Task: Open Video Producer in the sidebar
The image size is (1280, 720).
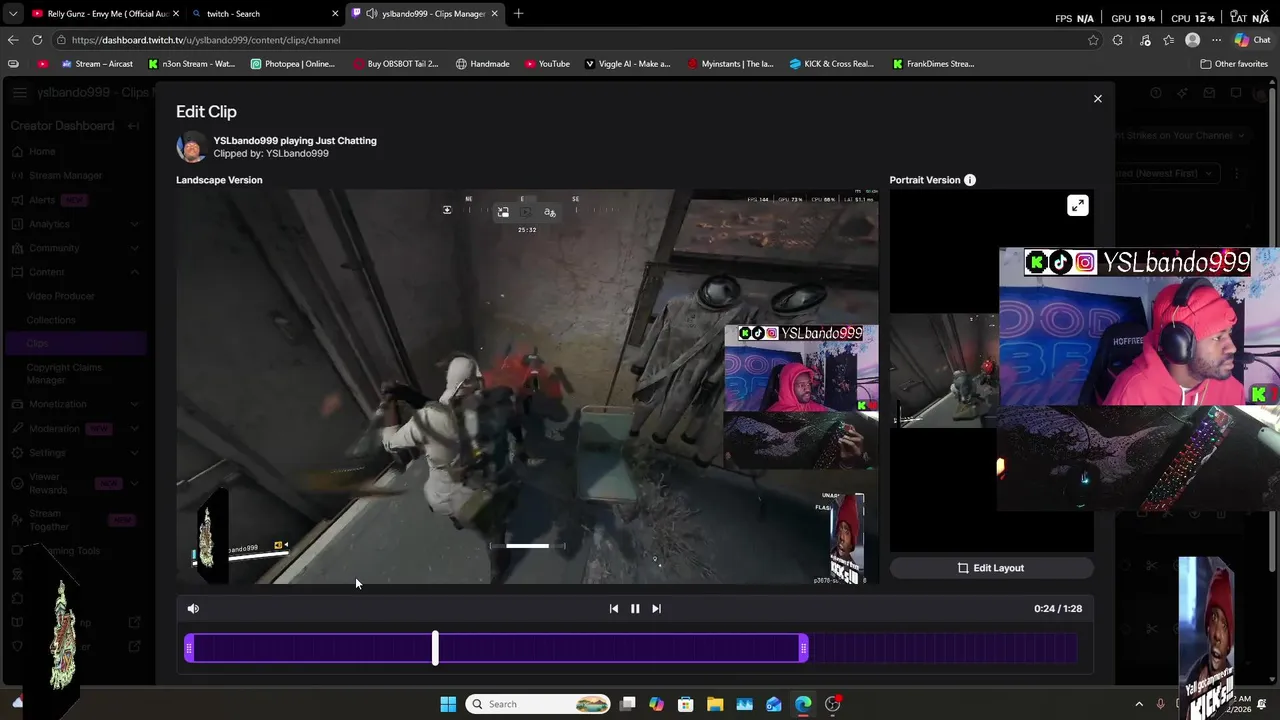Action: [61, 296]
